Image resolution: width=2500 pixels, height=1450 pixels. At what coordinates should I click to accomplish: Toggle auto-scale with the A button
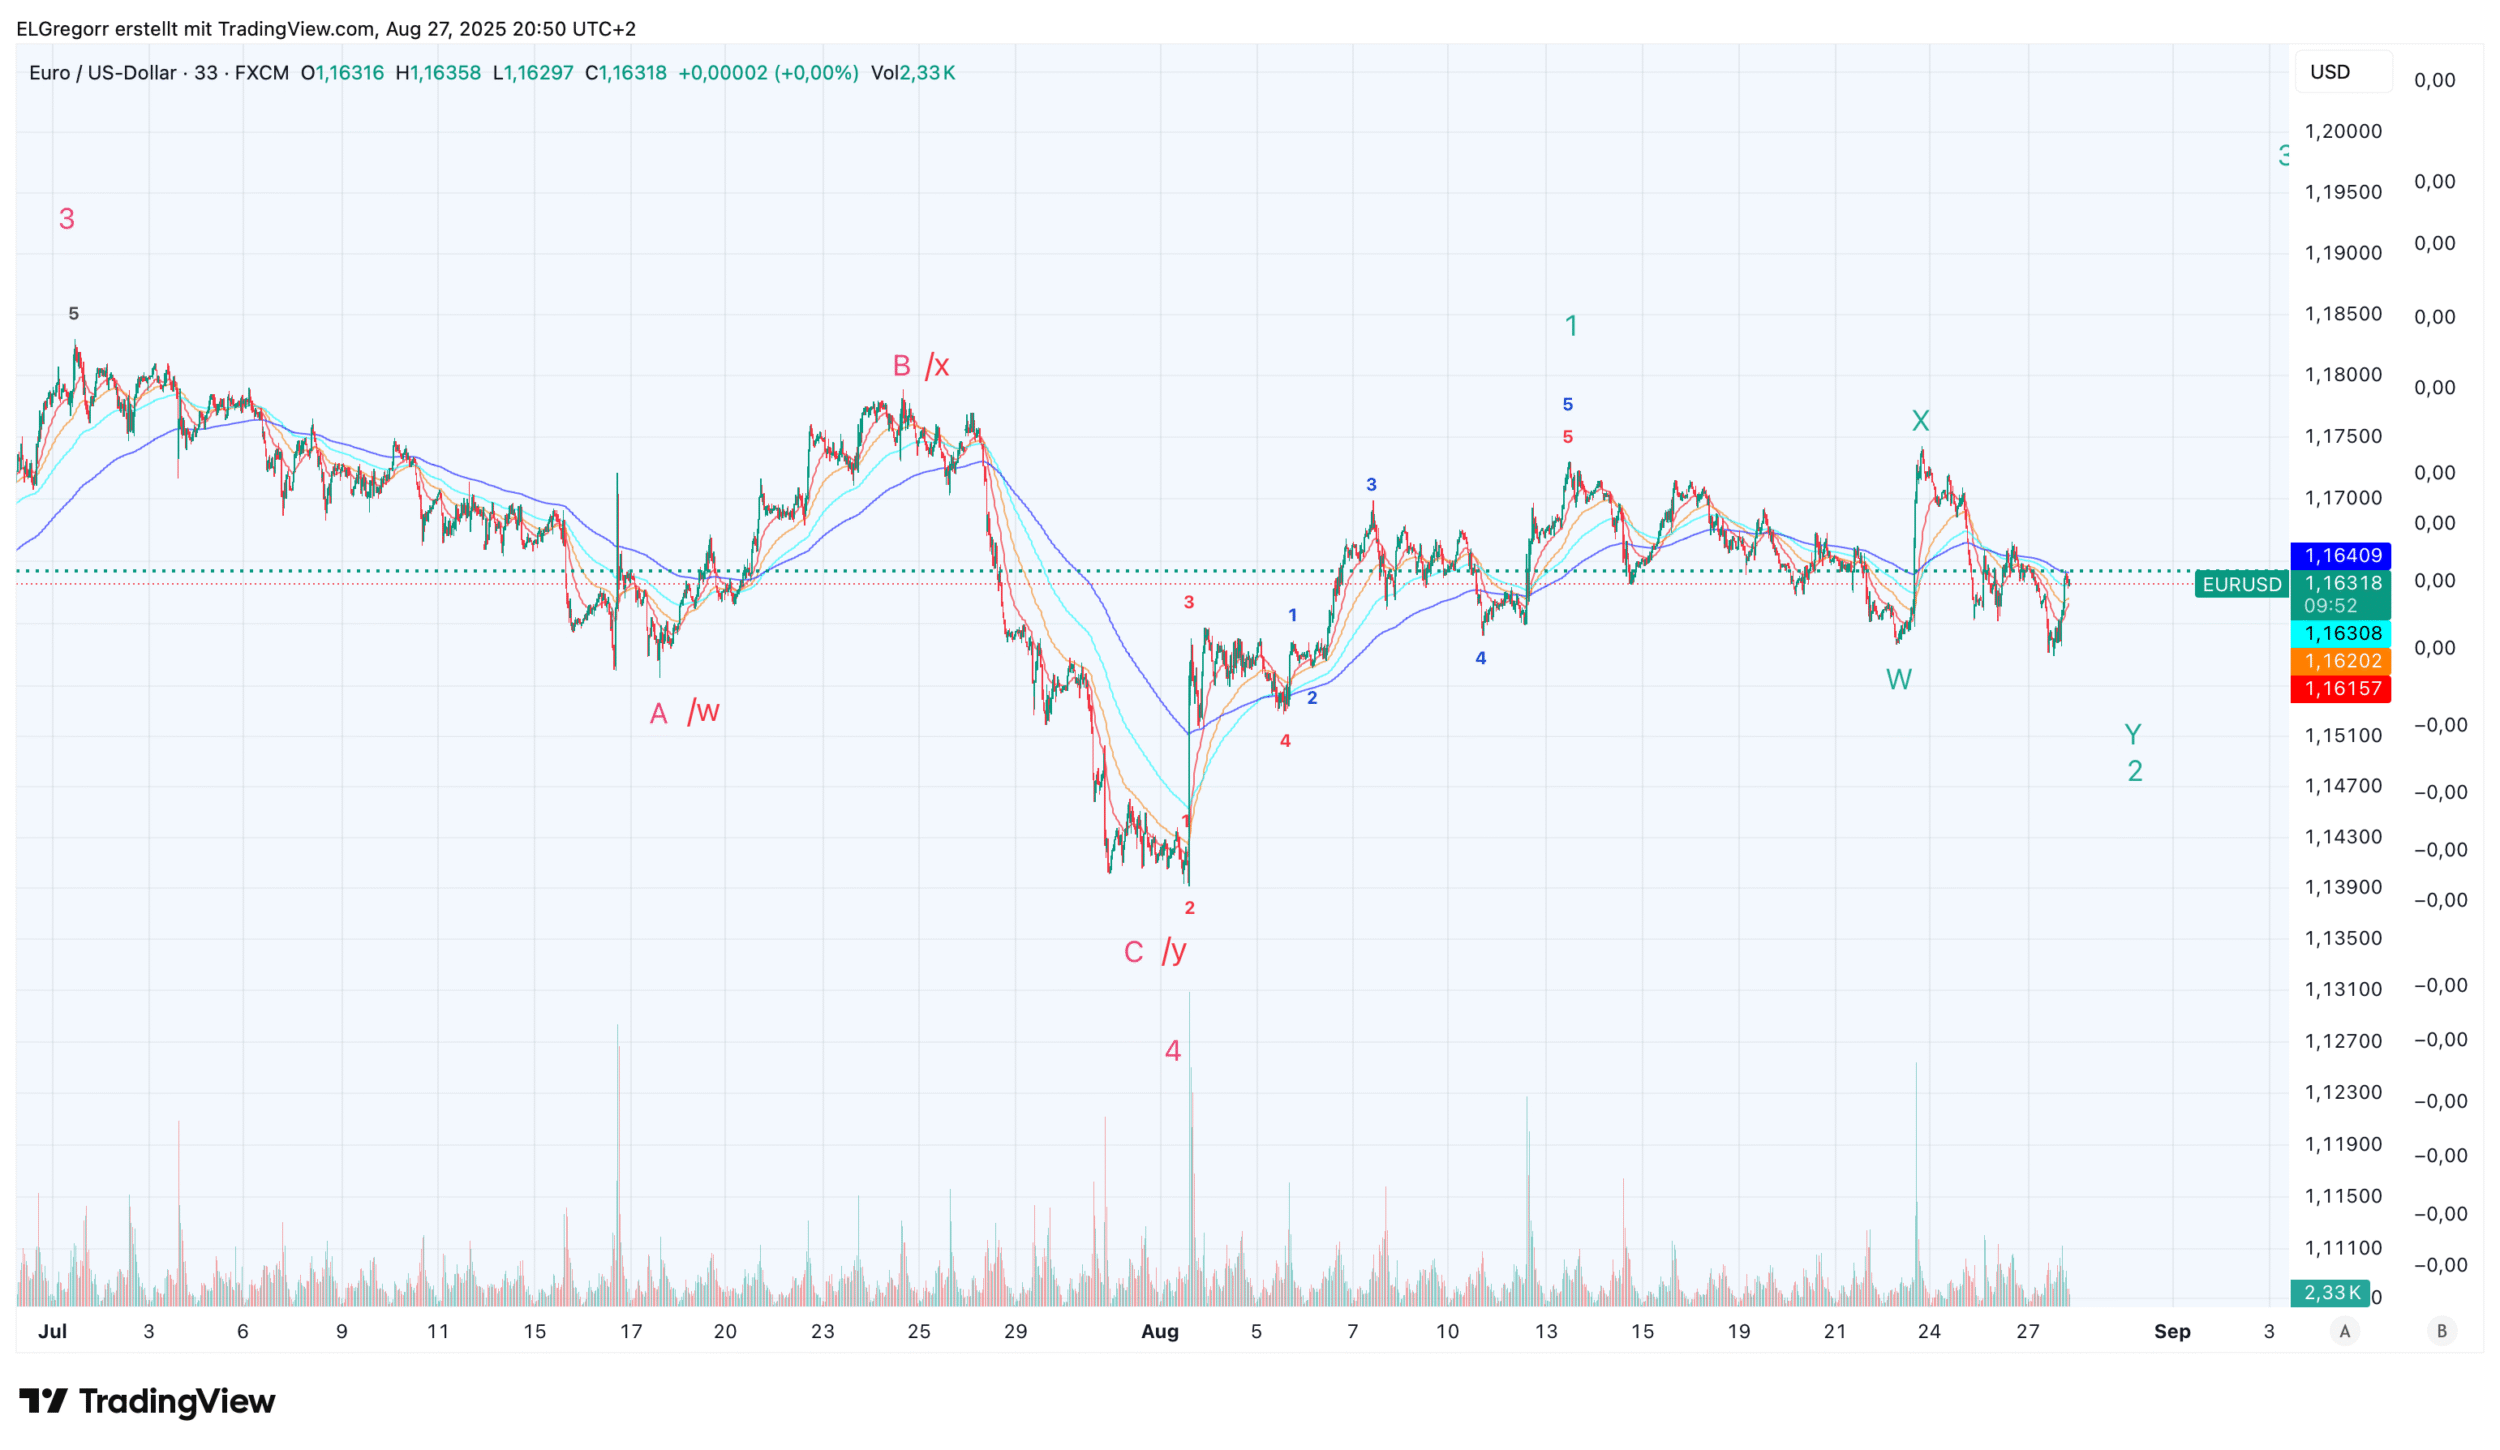pyautogui.click(x=2344, y=1331)
